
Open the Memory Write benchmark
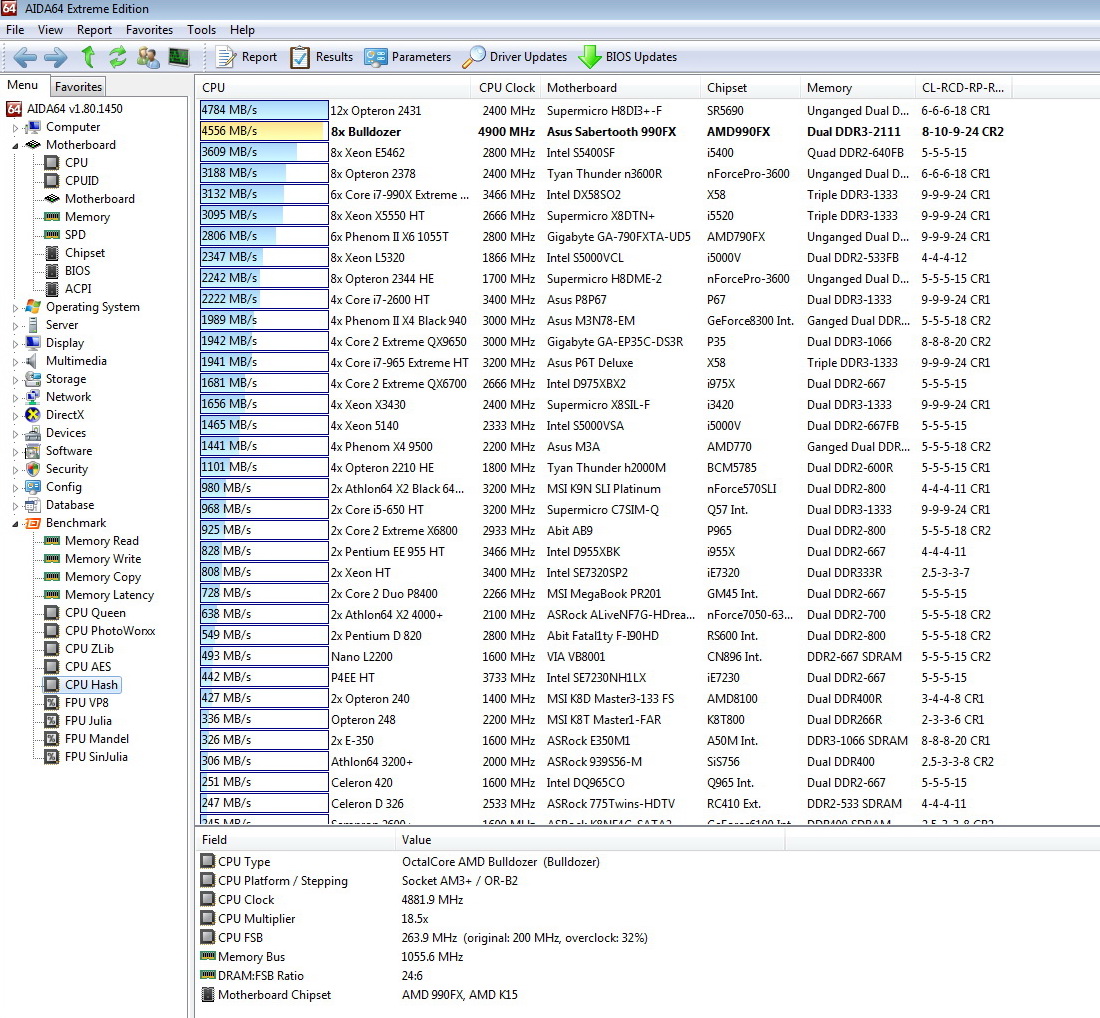click(x=103, y=558)
